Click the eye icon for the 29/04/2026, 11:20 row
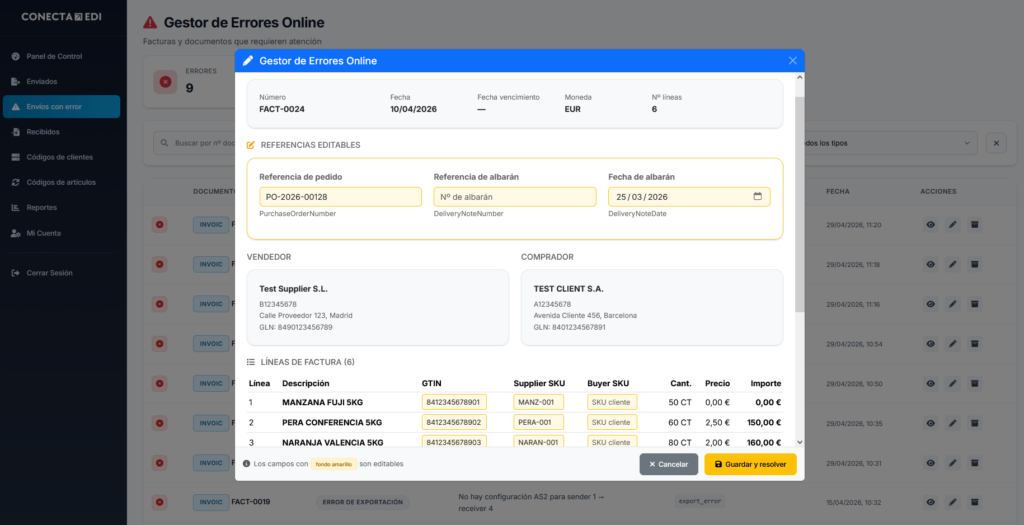Viewport: 1024px width, 525px height. (x=931, y=225)
